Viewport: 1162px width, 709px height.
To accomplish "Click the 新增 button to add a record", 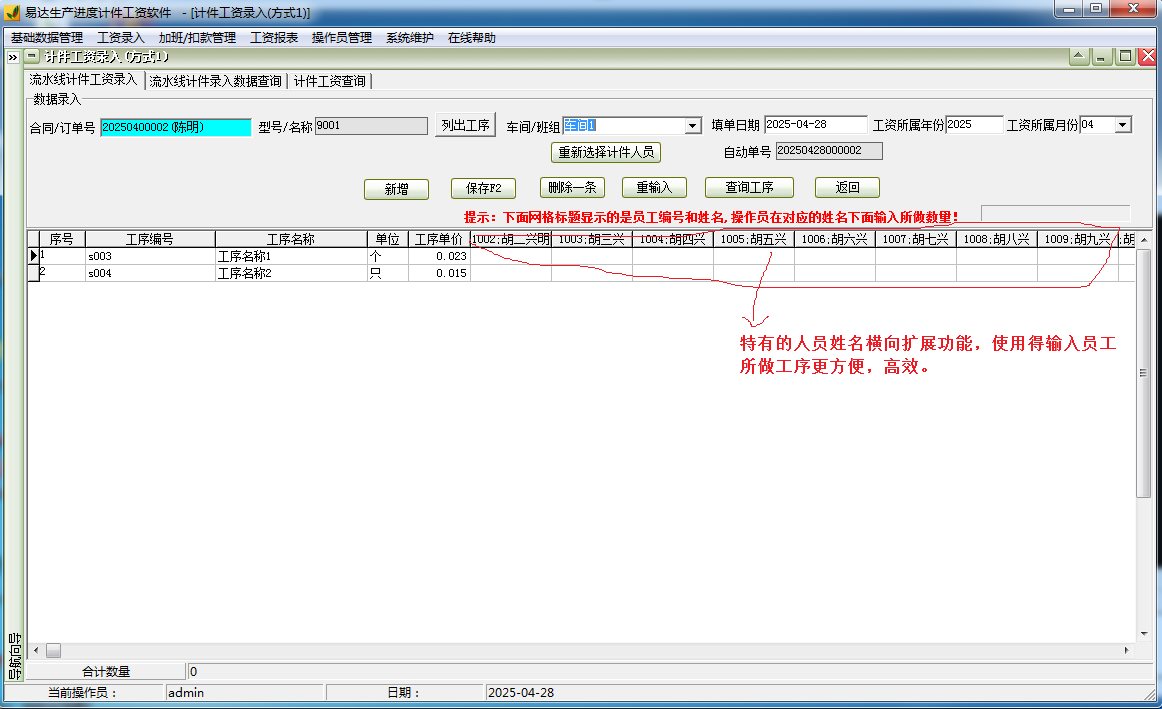I will point(396,188).
